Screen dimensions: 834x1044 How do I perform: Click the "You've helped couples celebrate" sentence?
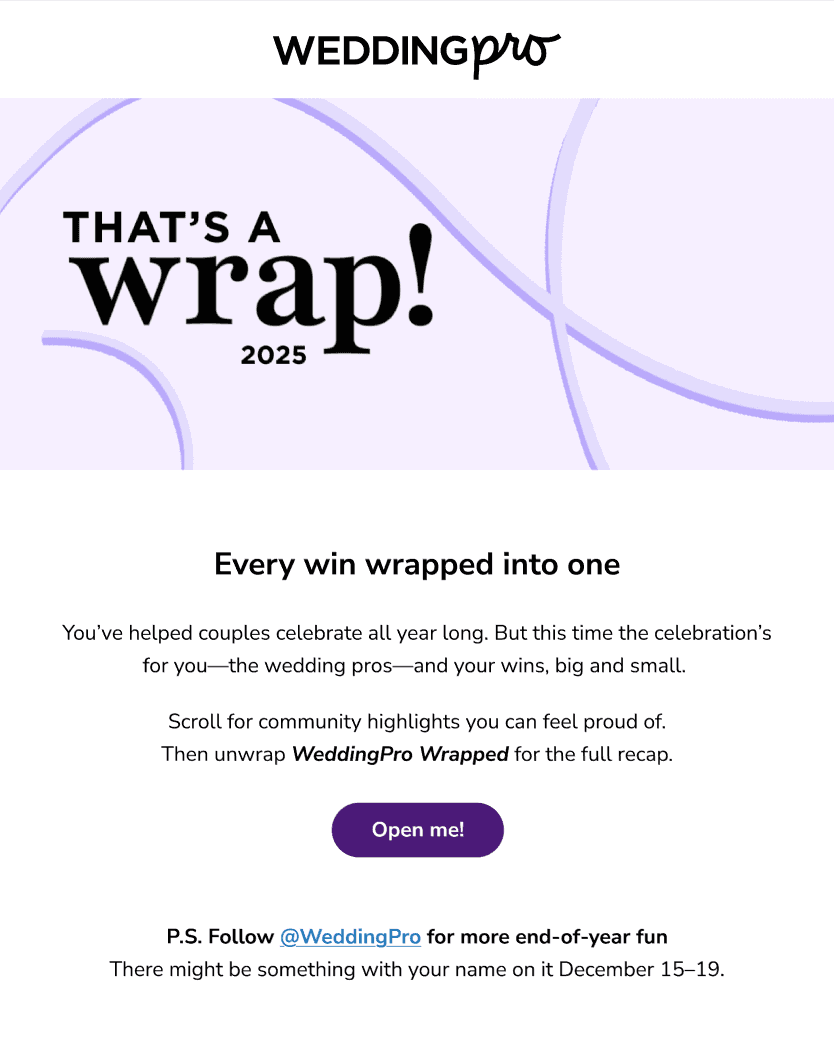click(300, 633)
